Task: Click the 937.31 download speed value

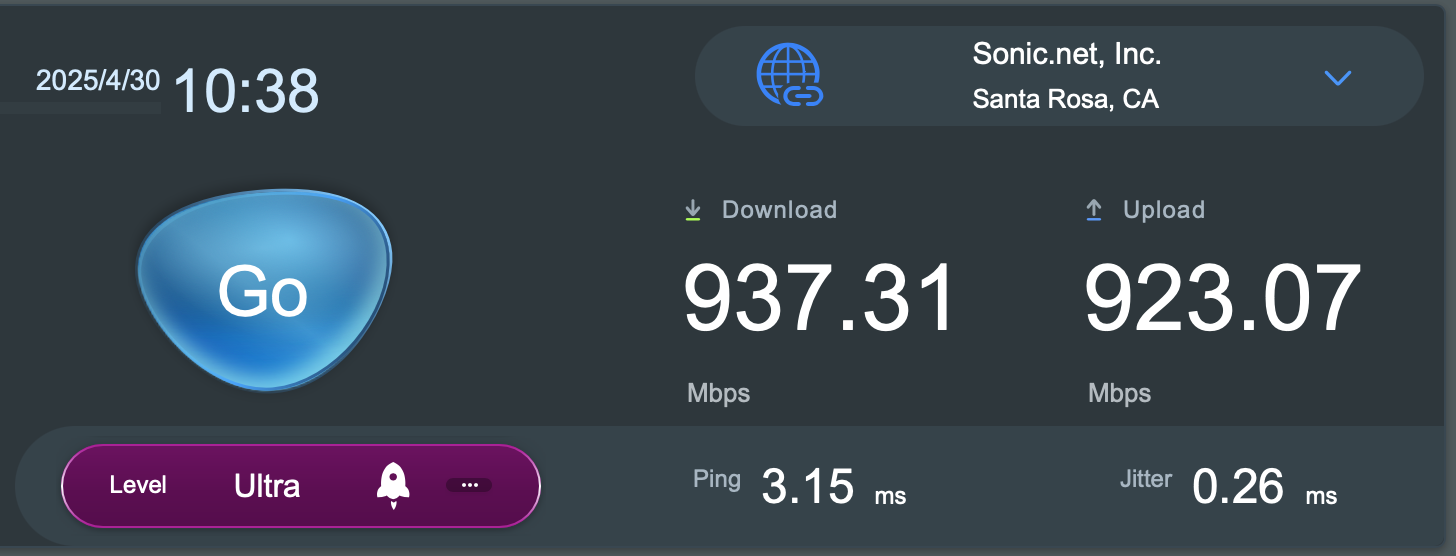Action: point(819,298)
